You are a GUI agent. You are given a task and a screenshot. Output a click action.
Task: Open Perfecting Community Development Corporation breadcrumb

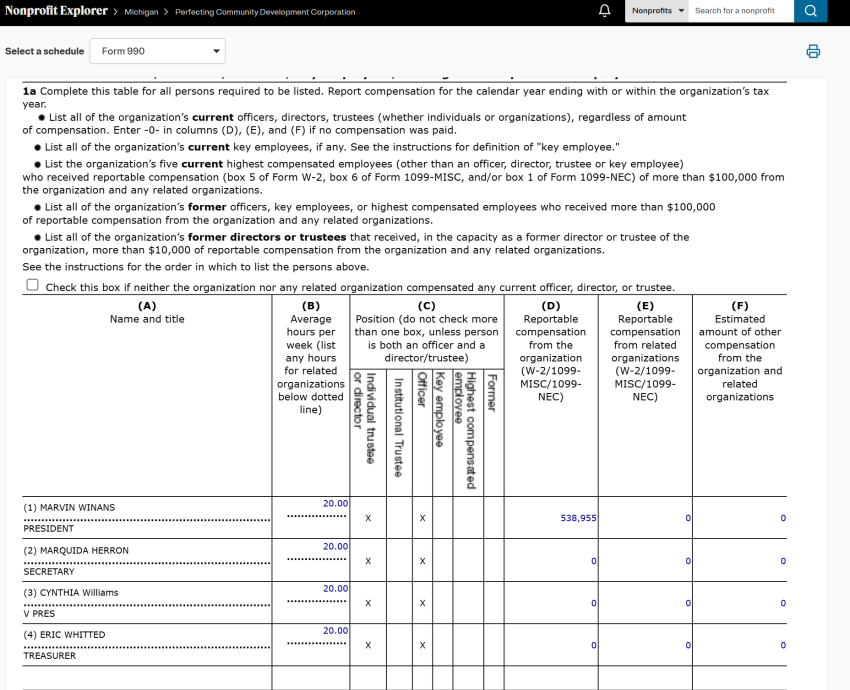(x=265, y=12)
